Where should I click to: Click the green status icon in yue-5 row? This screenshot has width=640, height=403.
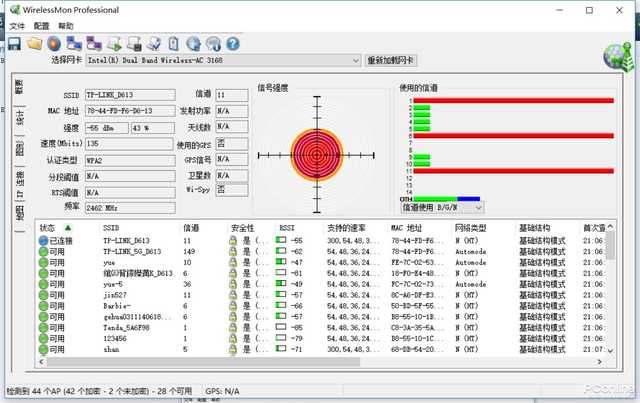coord(43,284)
